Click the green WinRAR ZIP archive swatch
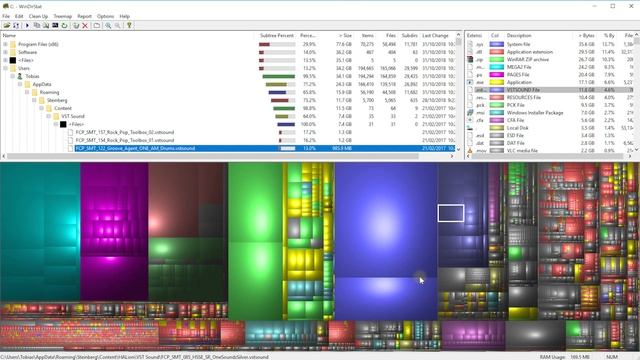This screenshot has height=360, width=640. click(x=497, y=60)
